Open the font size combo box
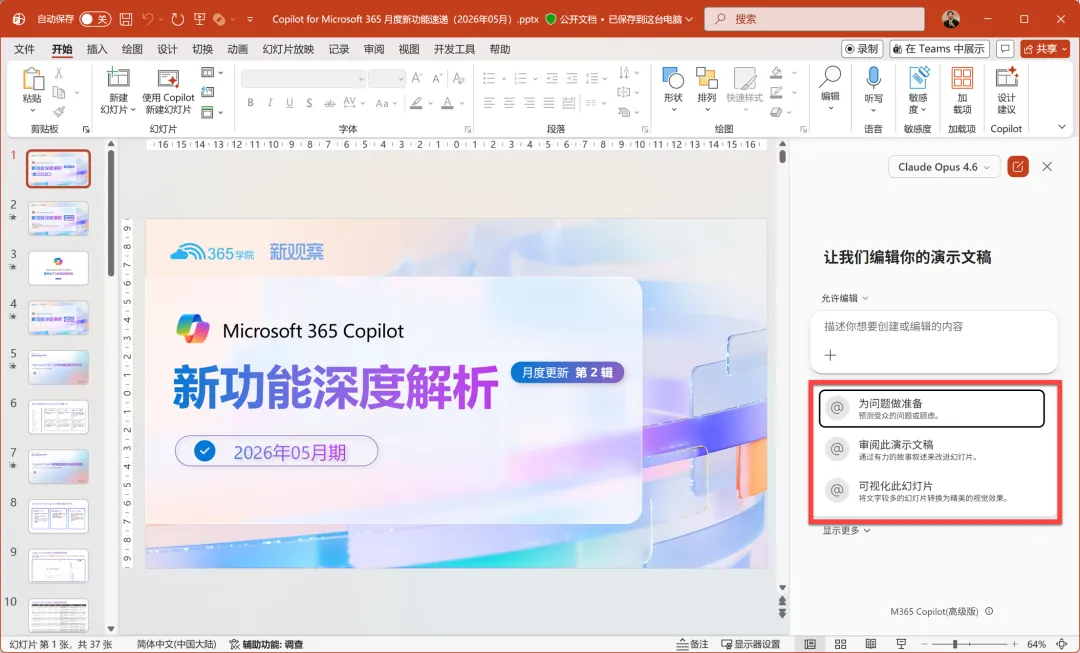This screenshot has width=1080, height=653. pos(386,79)
